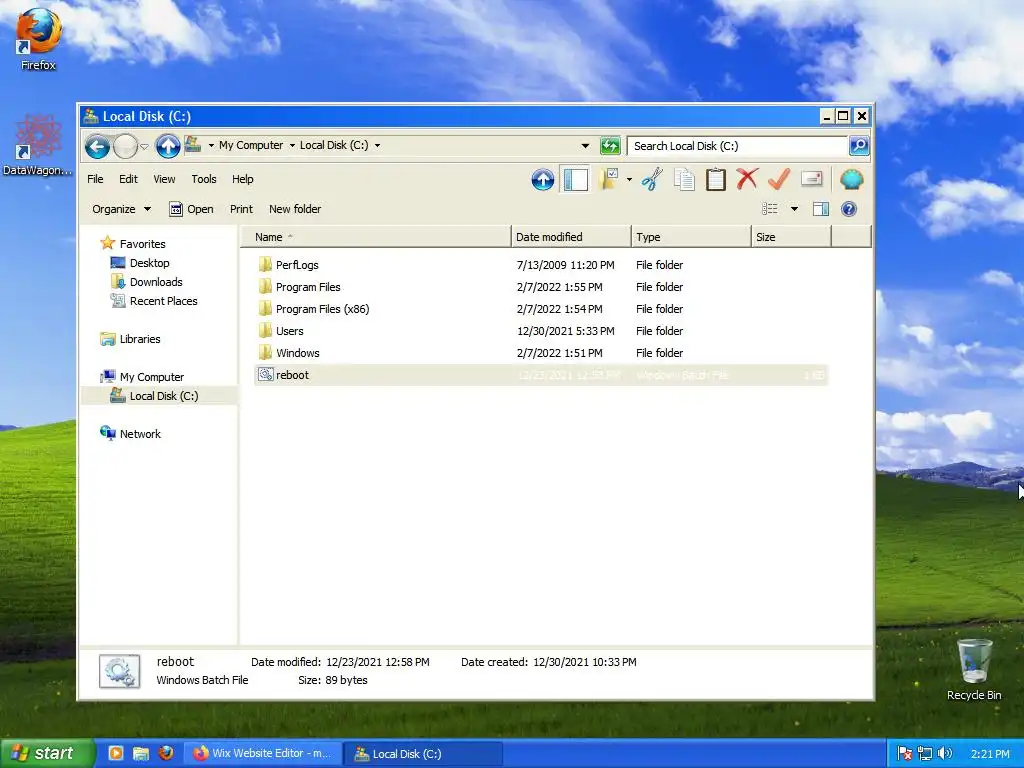This screenshot has width=1024, height=768.
Task: Click the Recycle Bin desktop icon
Action: (974, 669)
